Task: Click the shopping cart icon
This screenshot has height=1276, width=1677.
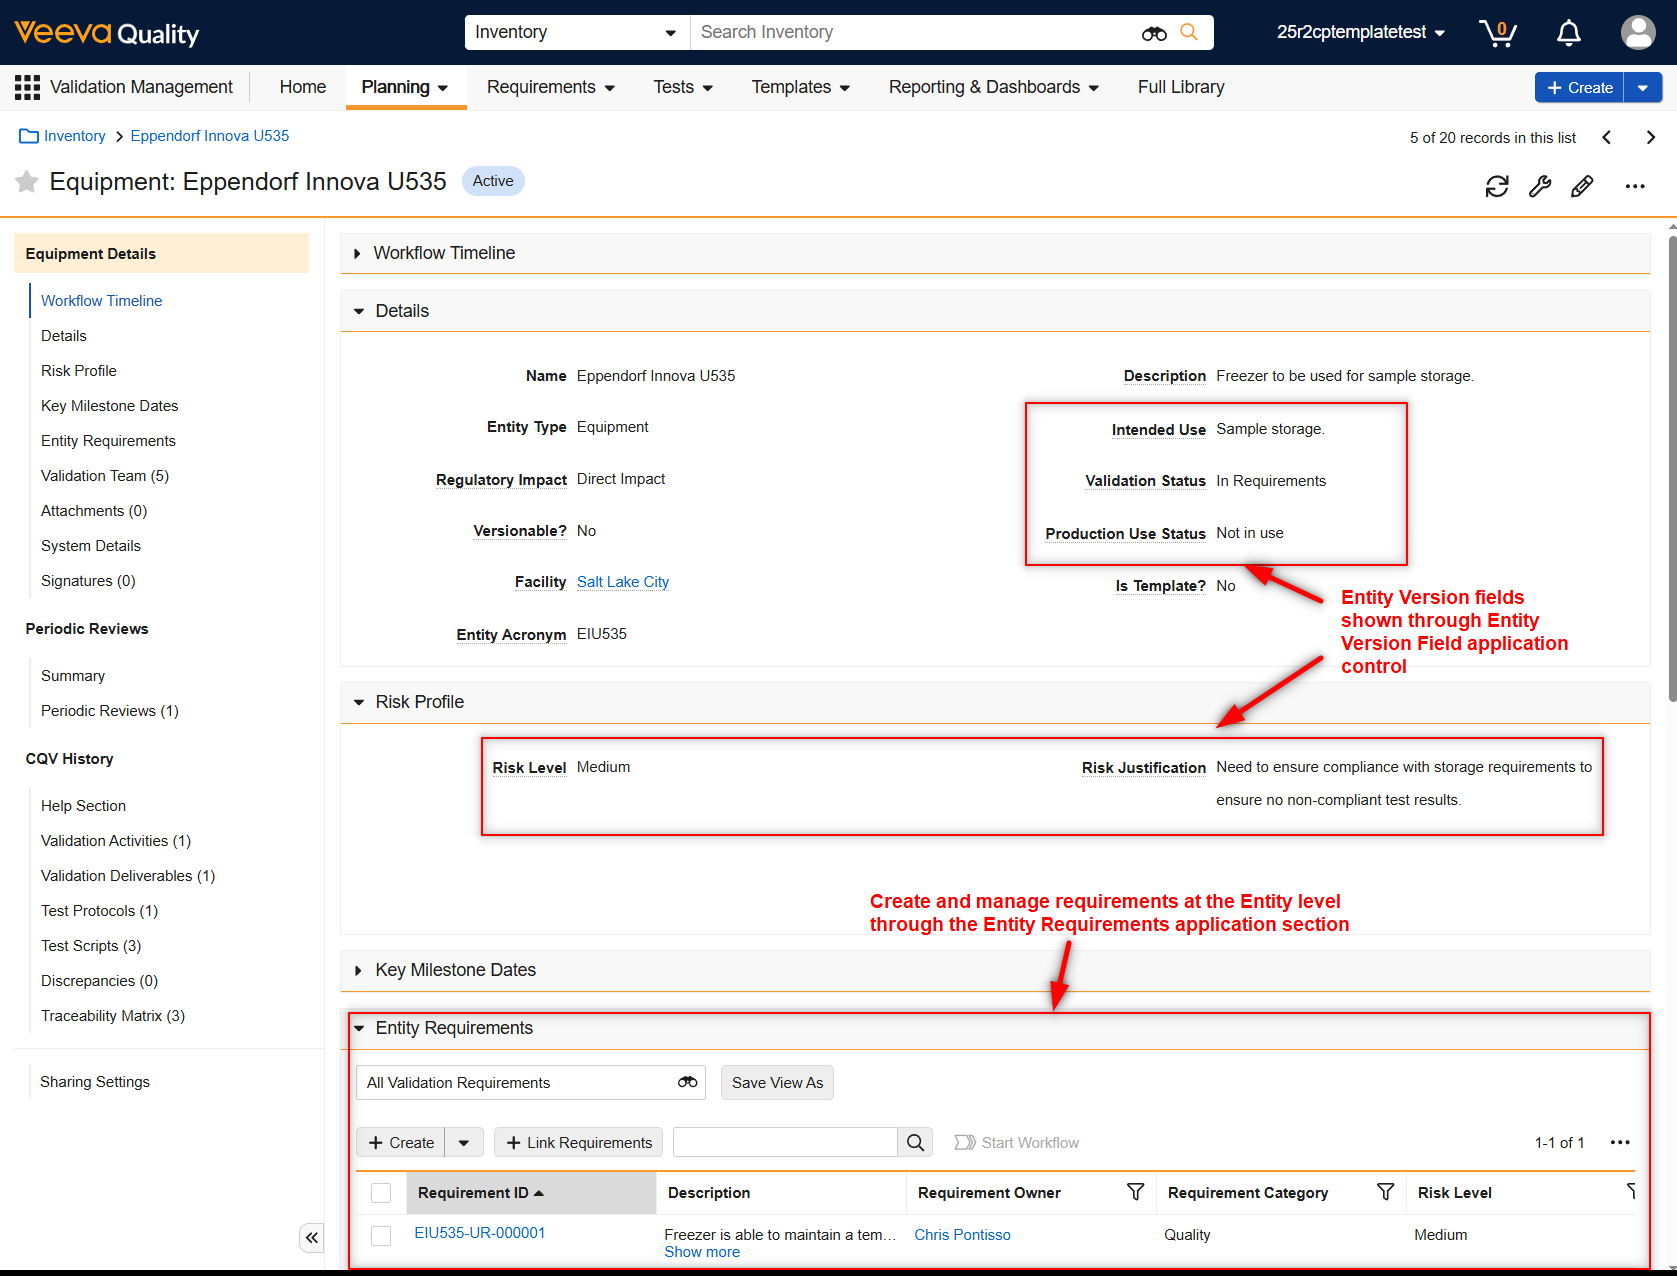Action: (x=1497, y=33)
